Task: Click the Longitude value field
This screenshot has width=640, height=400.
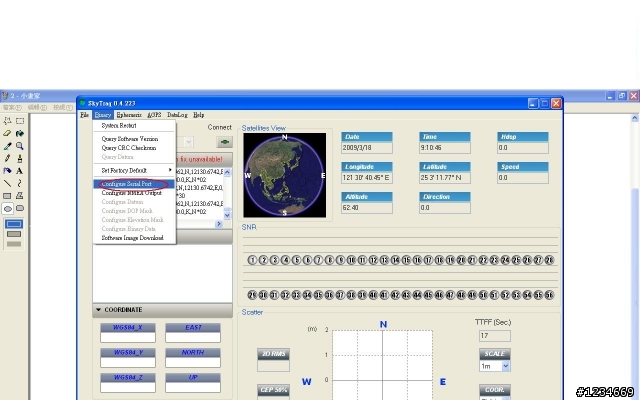Action: (367, 178)
